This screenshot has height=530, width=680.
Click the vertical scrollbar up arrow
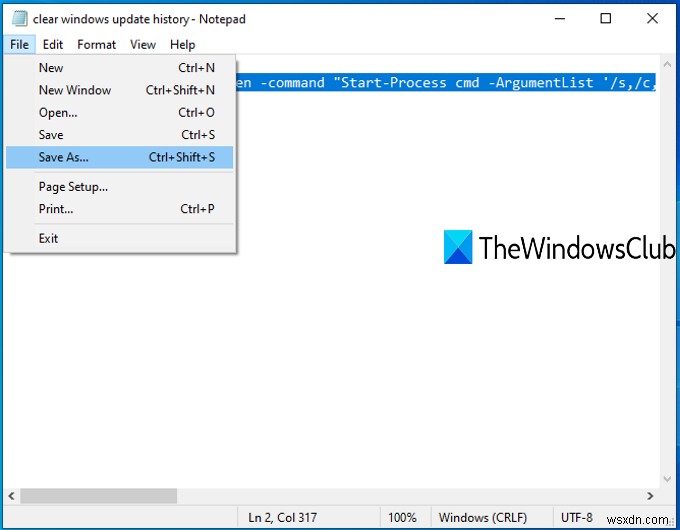point(667,65)
